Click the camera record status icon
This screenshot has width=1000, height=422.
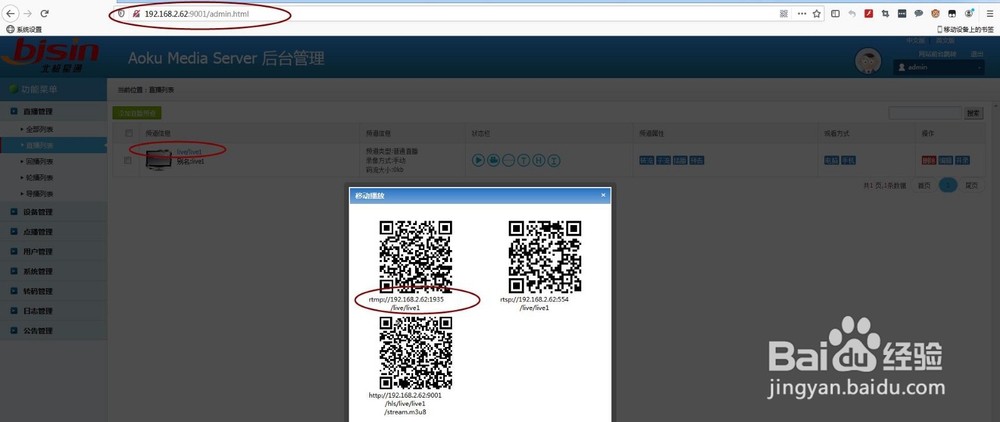494,161
